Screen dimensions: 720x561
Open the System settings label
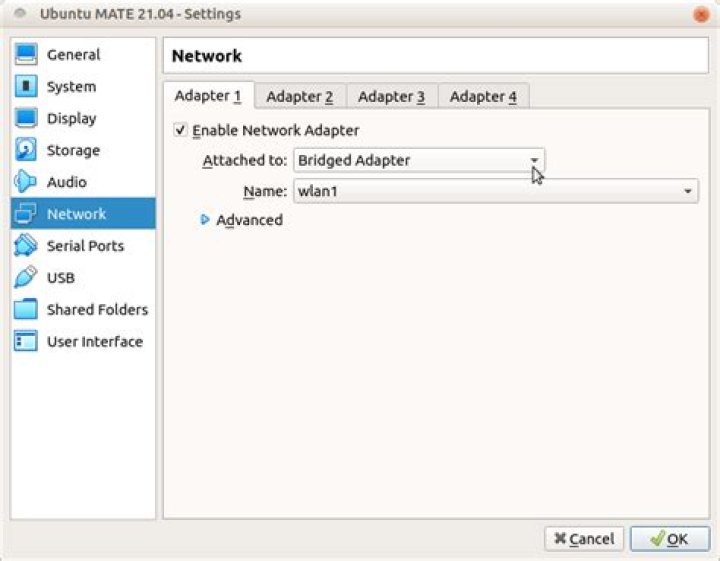[72, 86]
